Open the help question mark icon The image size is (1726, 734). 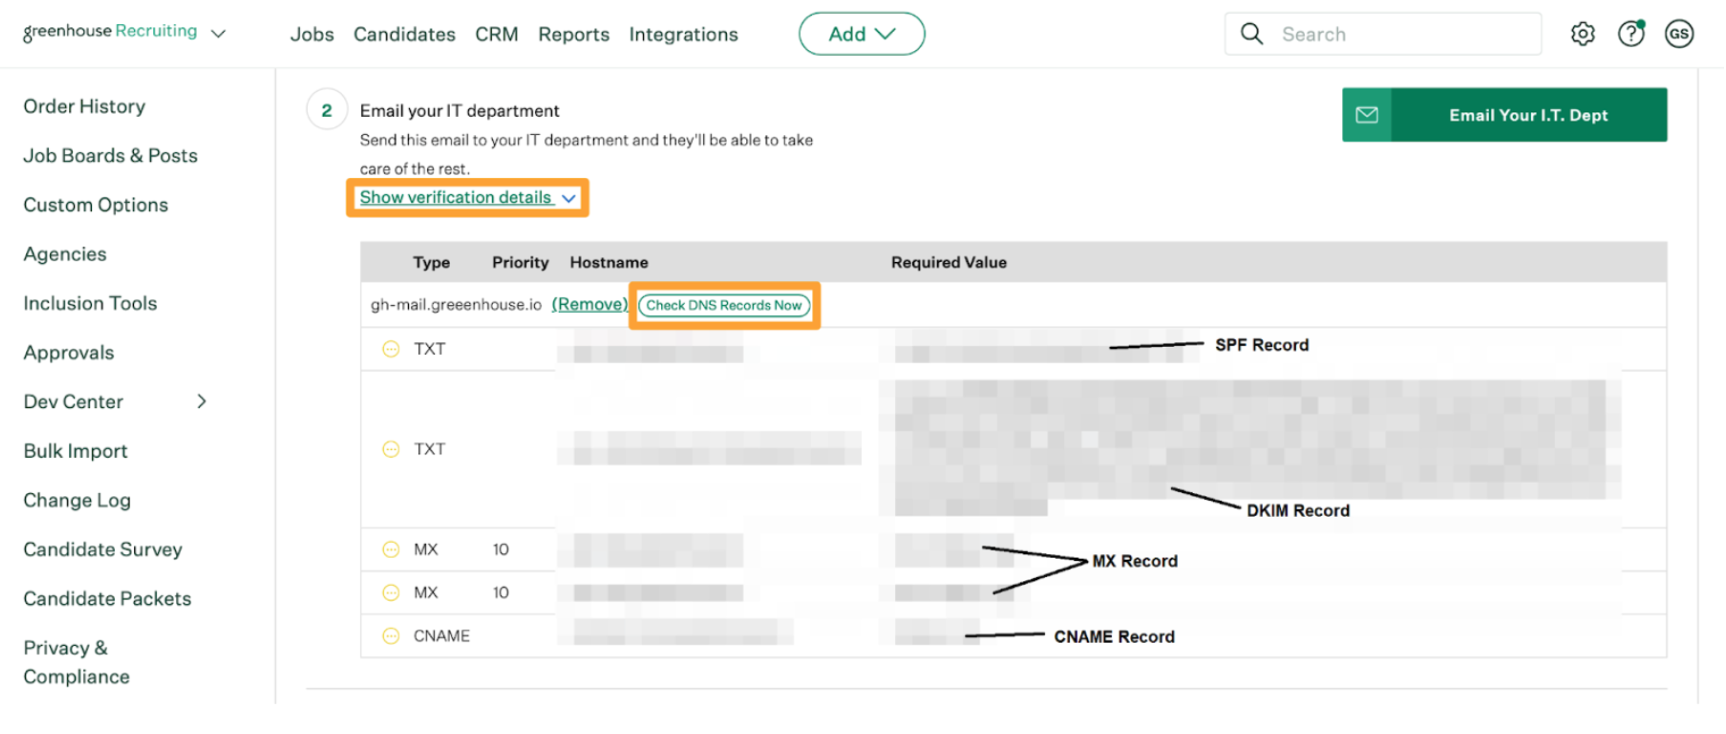click(1631, 34)
